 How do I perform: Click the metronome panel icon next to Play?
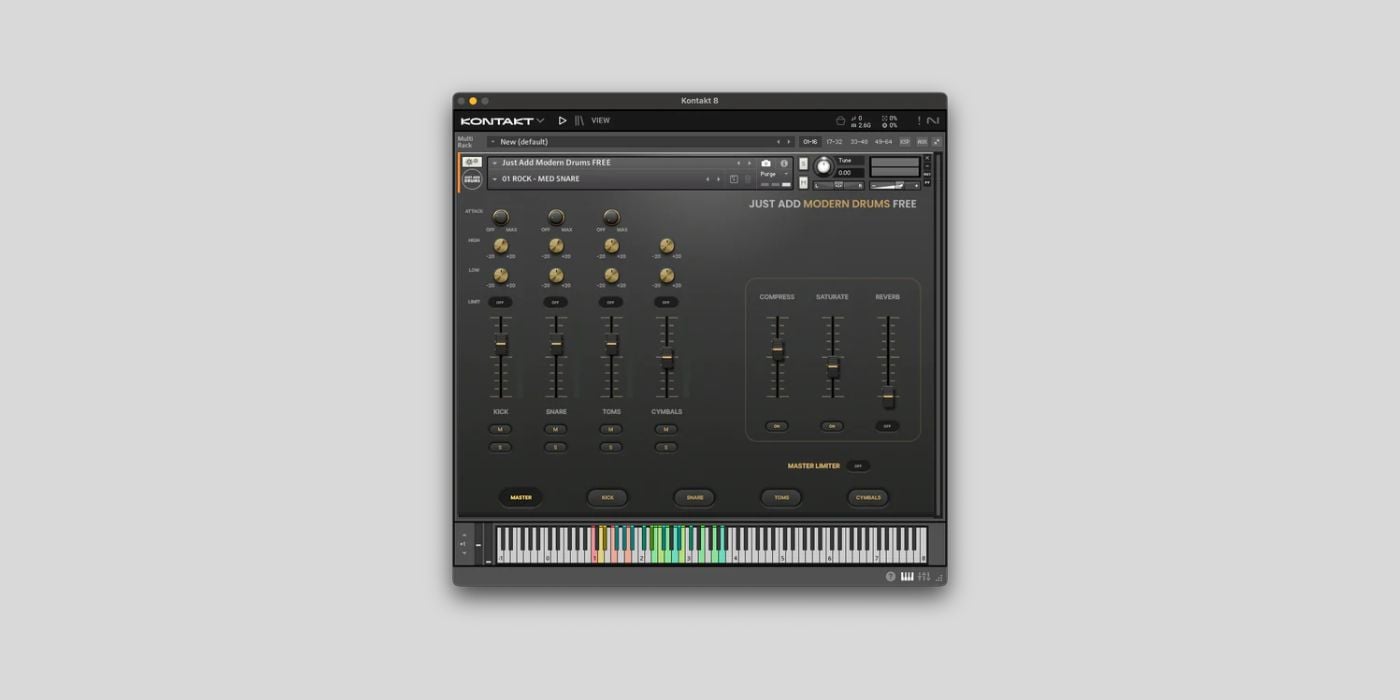(x=579, y=120)
